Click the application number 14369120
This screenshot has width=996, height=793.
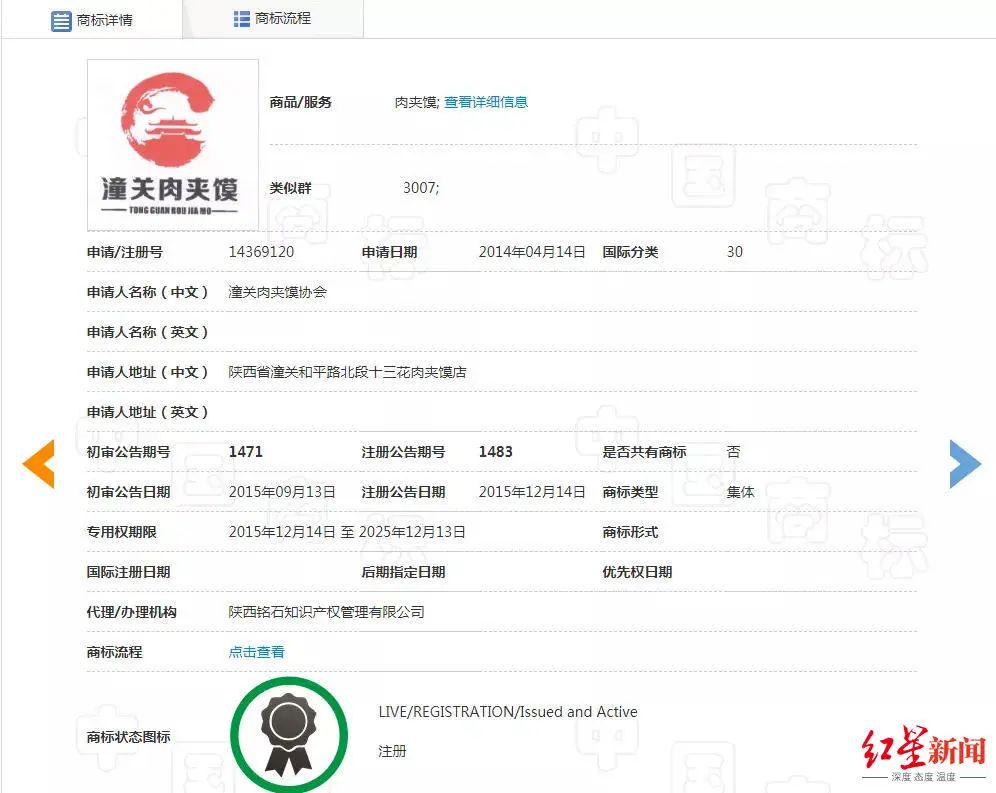(261, 252)
